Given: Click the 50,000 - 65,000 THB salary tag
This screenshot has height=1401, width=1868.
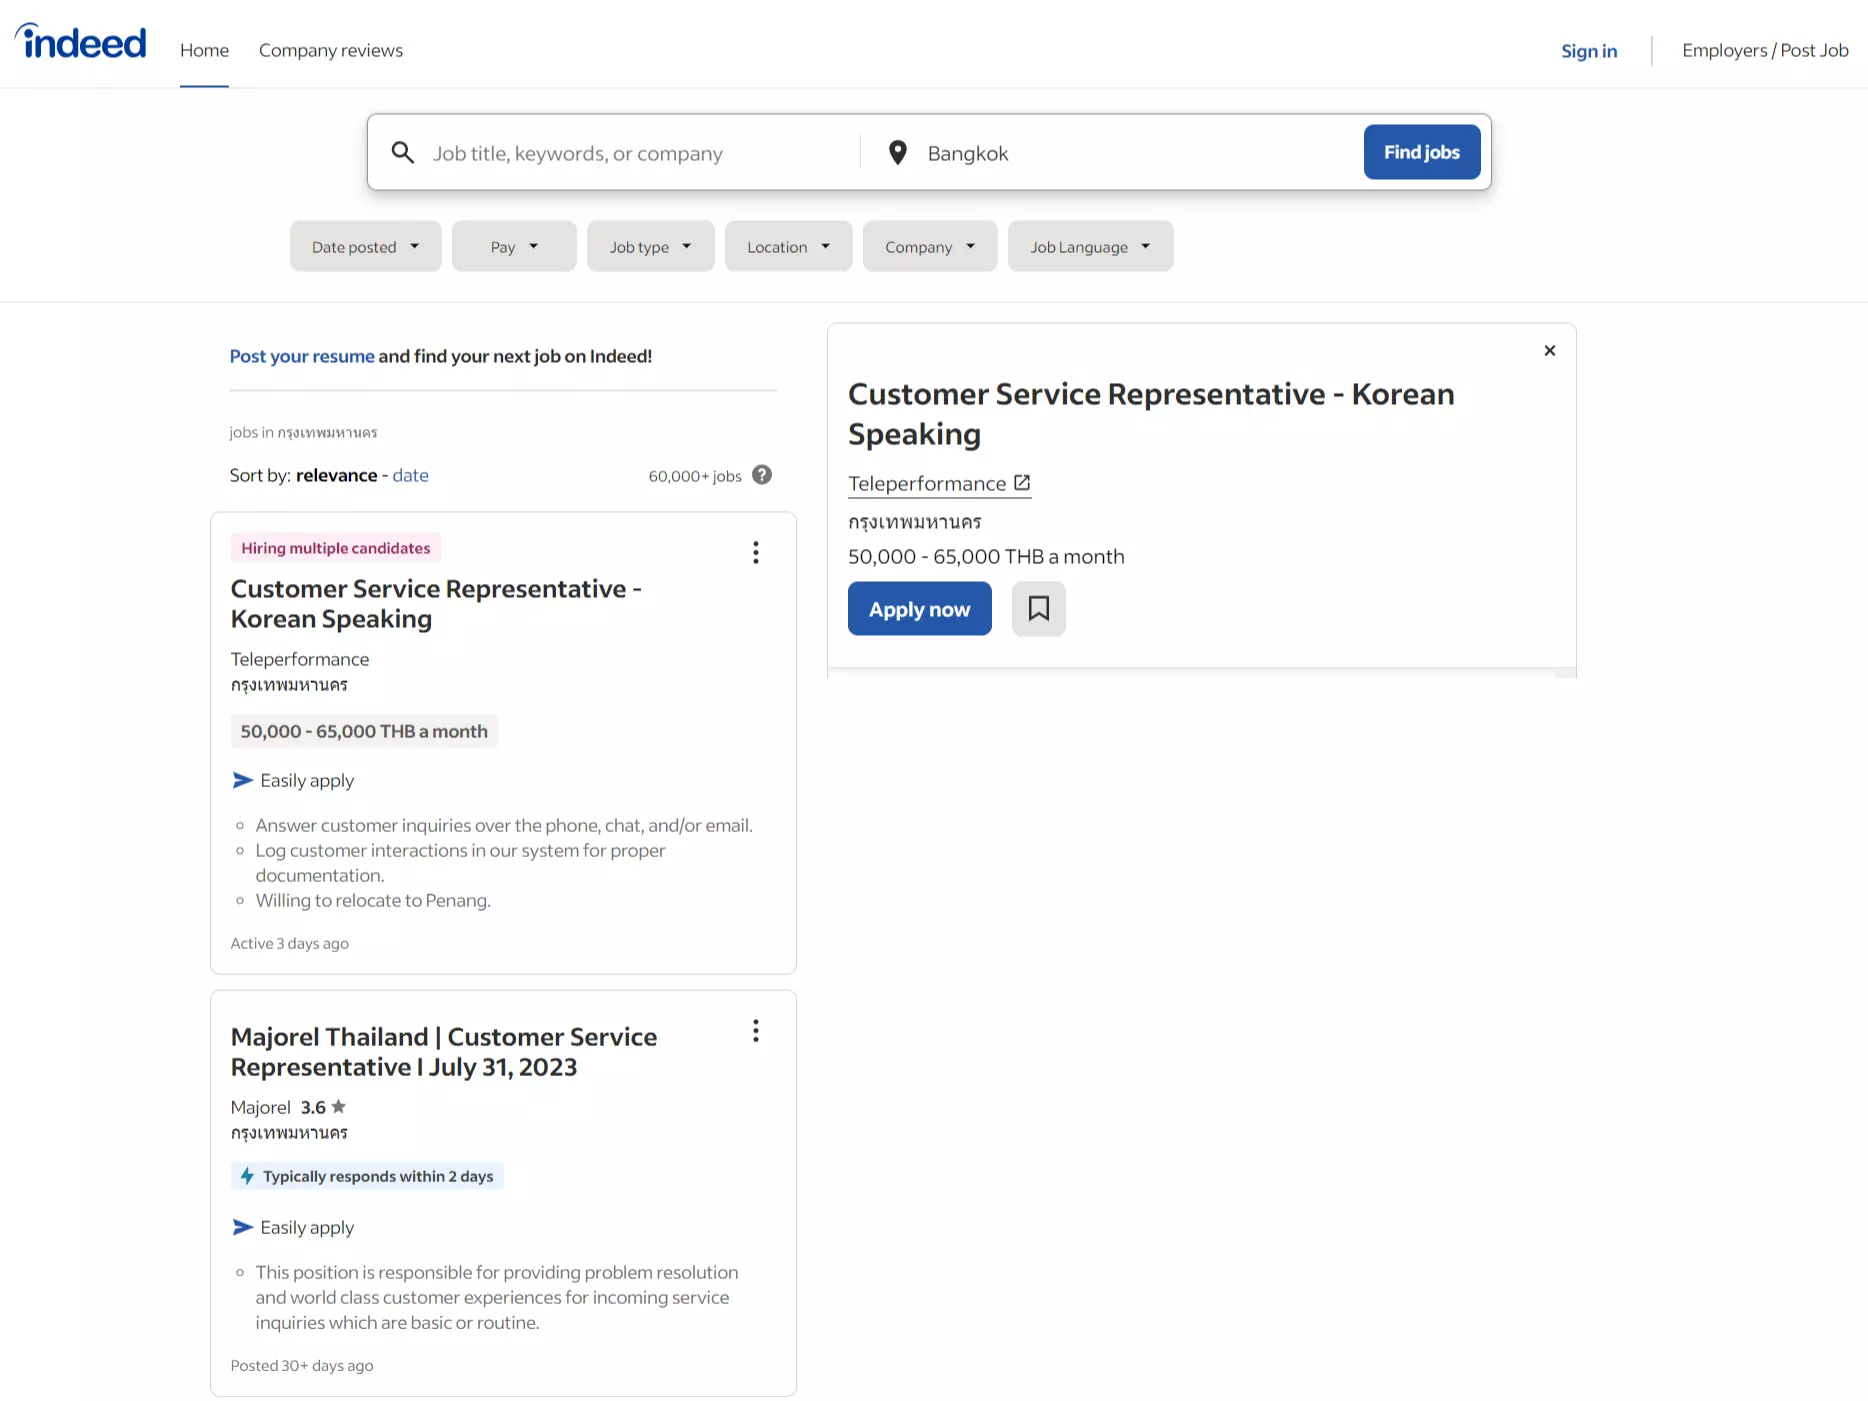Looking at the screenshot, I should [364, 731].
